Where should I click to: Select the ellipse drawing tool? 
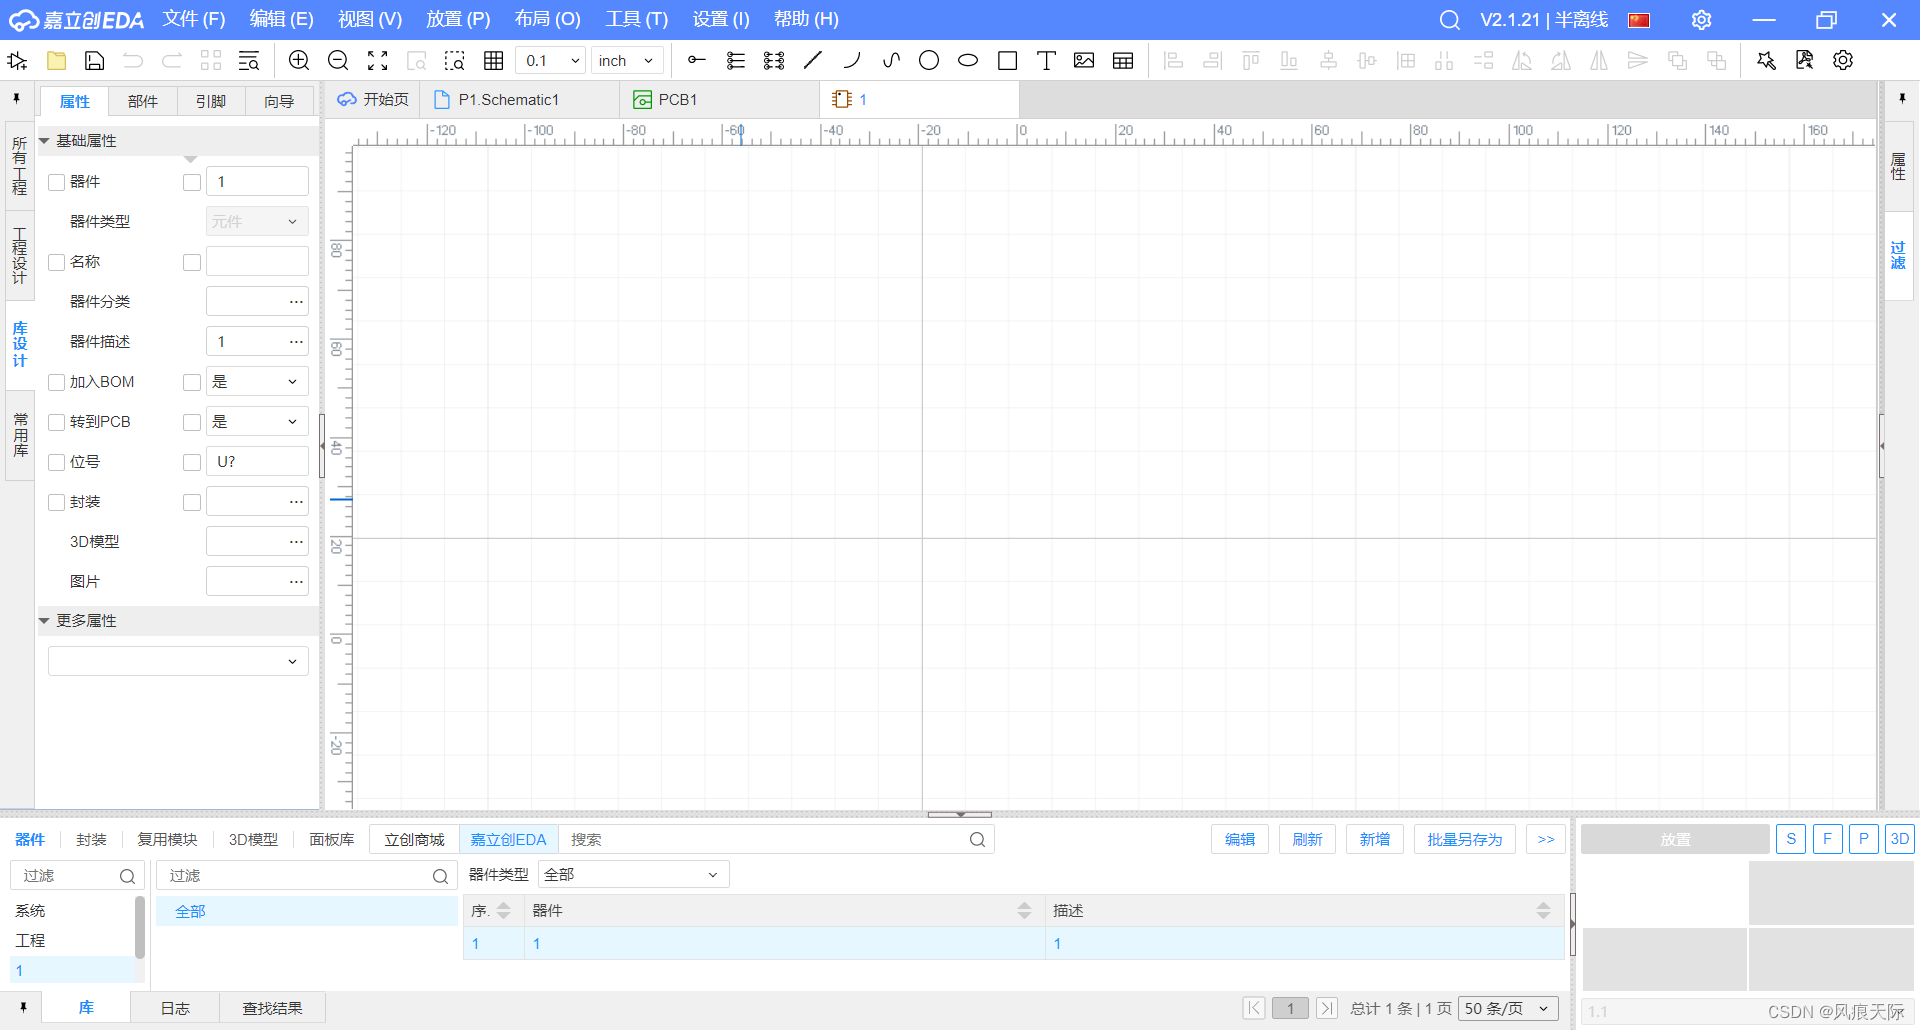[968, 61]
